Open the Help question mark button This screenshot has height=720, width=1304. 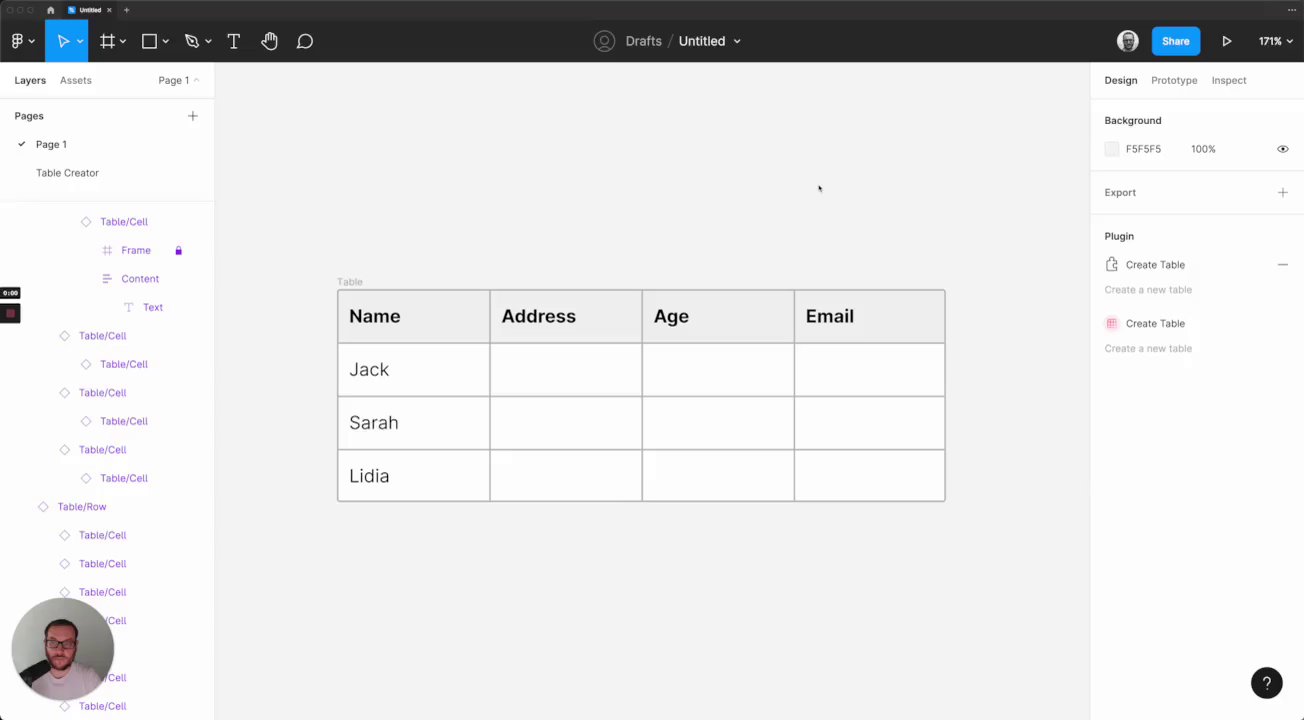coord(1267,683)
